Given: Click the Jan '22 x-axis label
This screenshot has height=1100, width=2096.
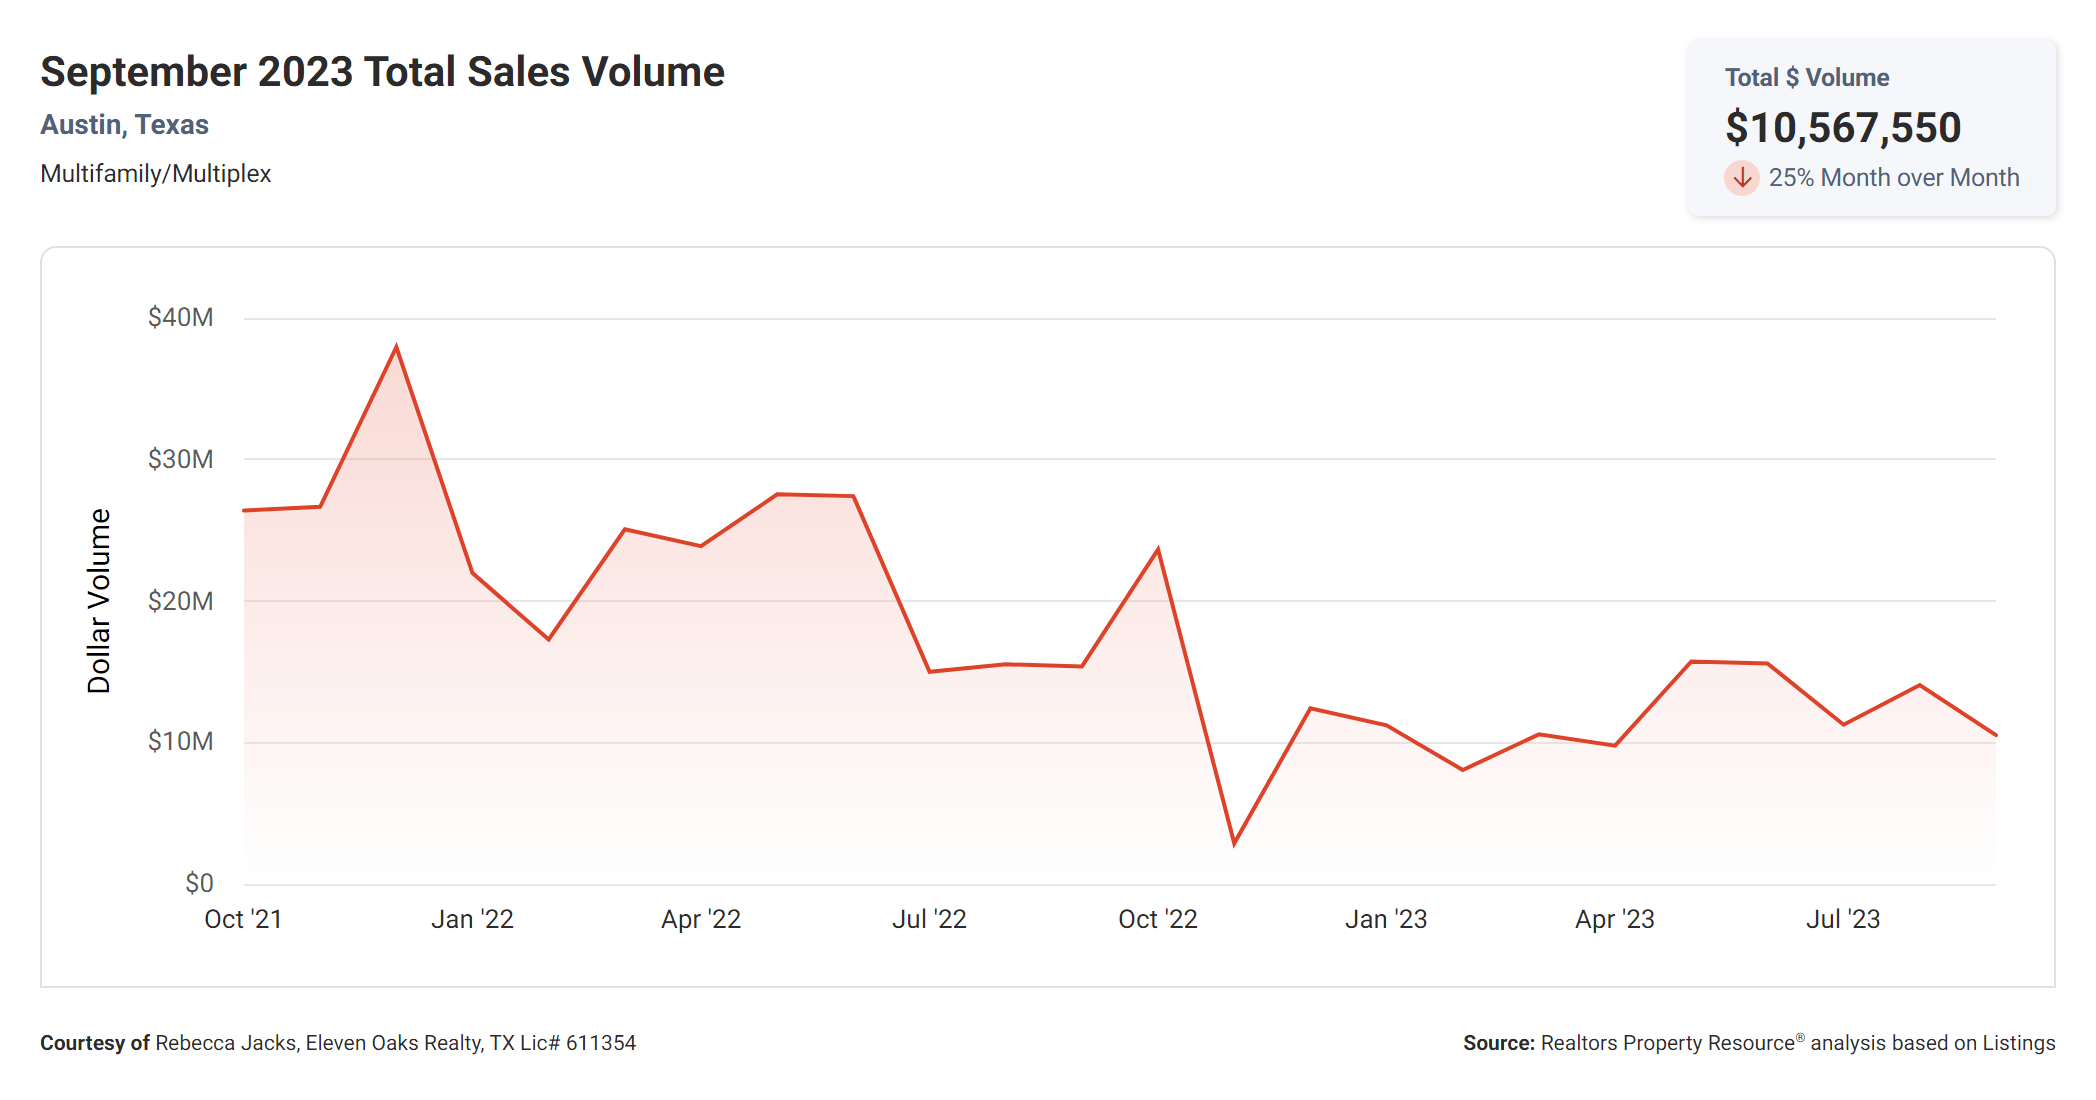Looking at the screenshot, I should (x=472, y=920).
